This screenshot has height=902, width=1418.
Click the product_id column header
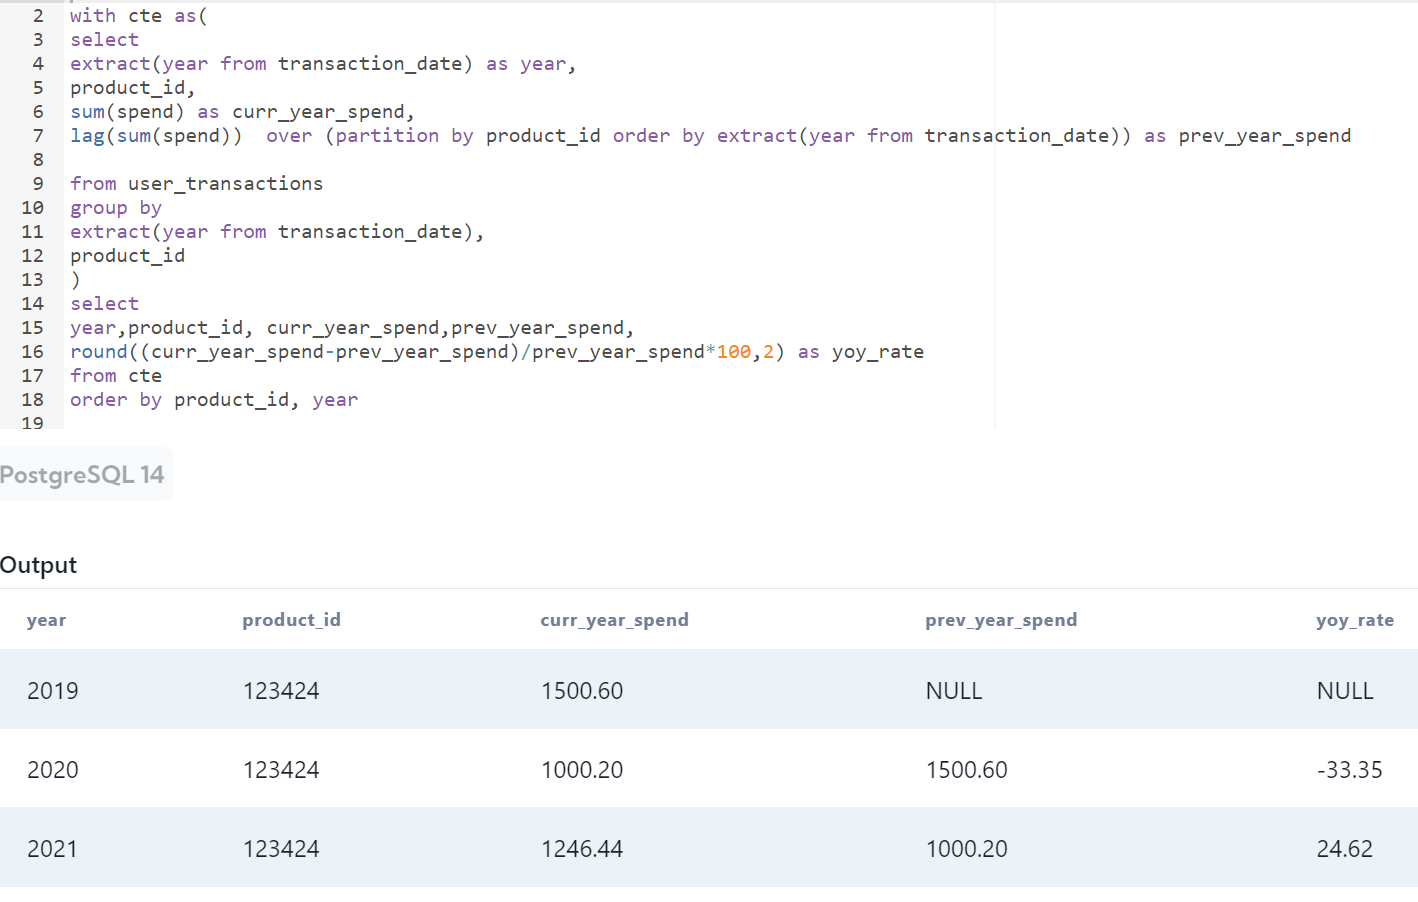pyautogui.click(x=291, y=620)
